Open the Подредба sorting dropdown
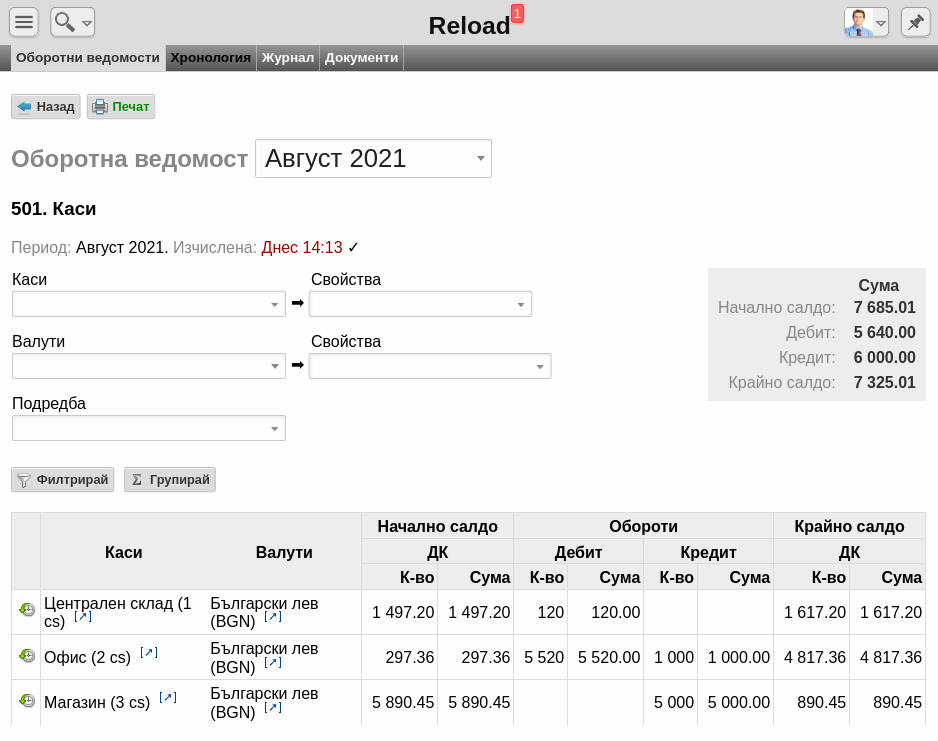The height and width of the screenshot is (741, 938). click(148, 428)
